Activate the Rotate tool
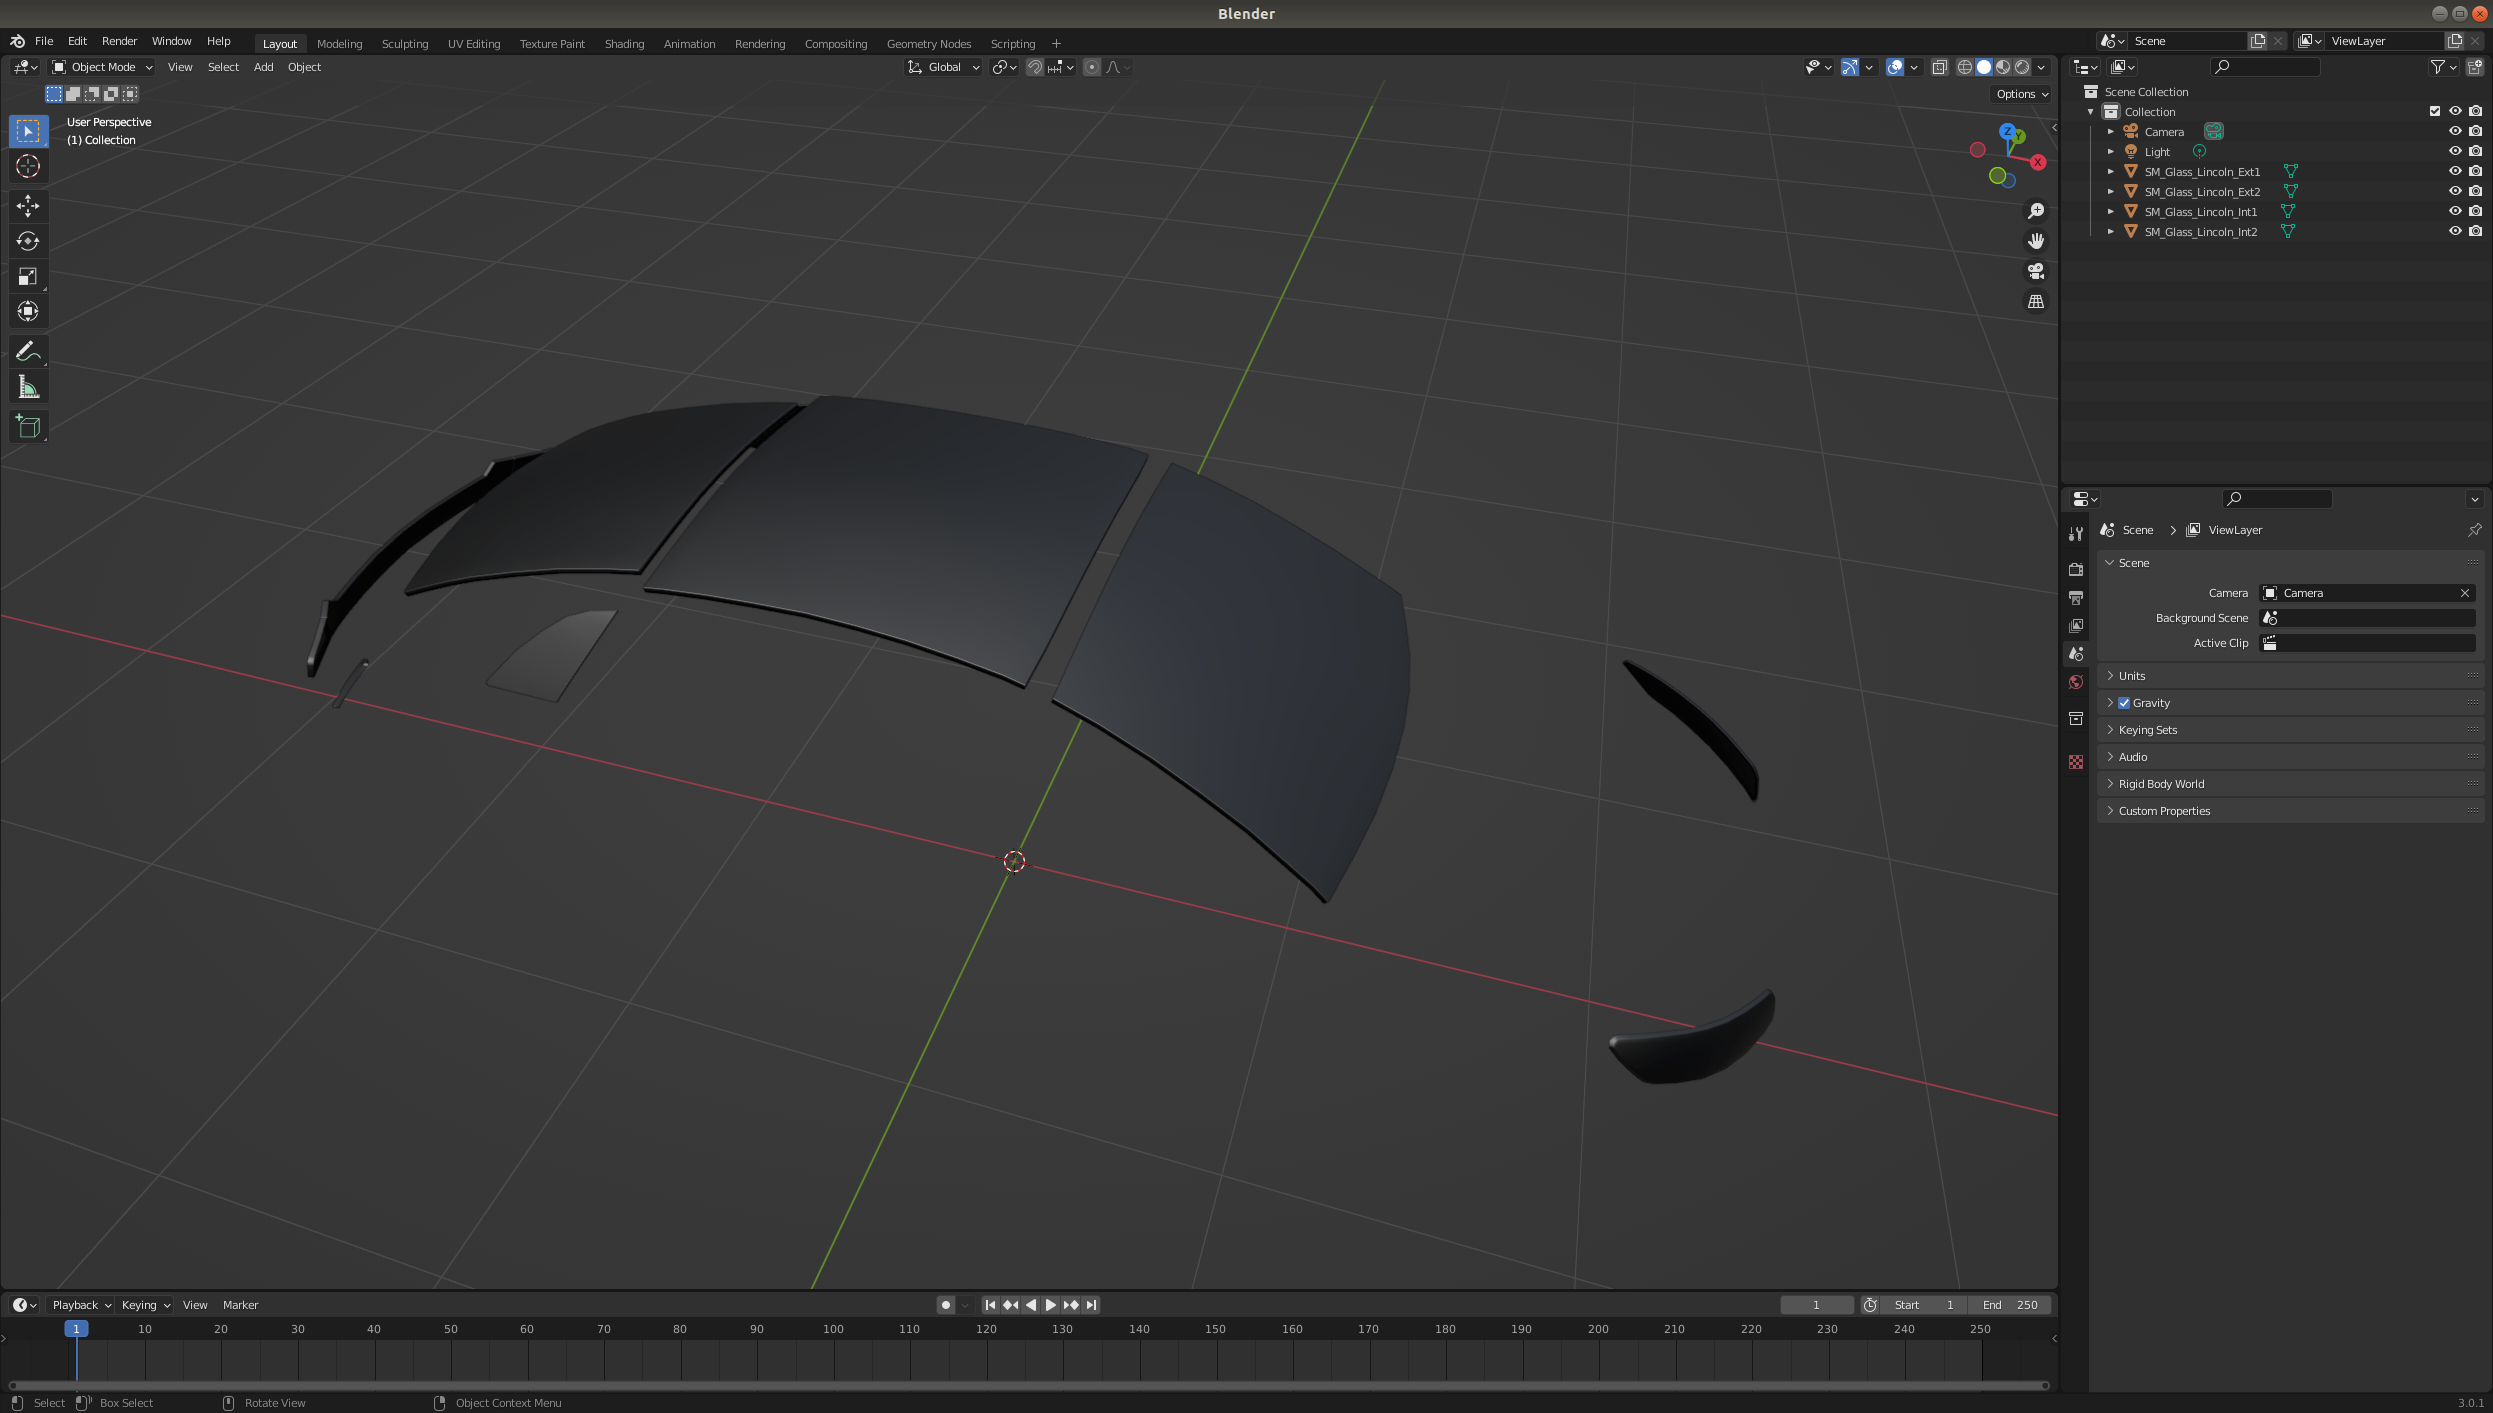This screenshot has width=2493, height=1413. [x=28, y=241]
